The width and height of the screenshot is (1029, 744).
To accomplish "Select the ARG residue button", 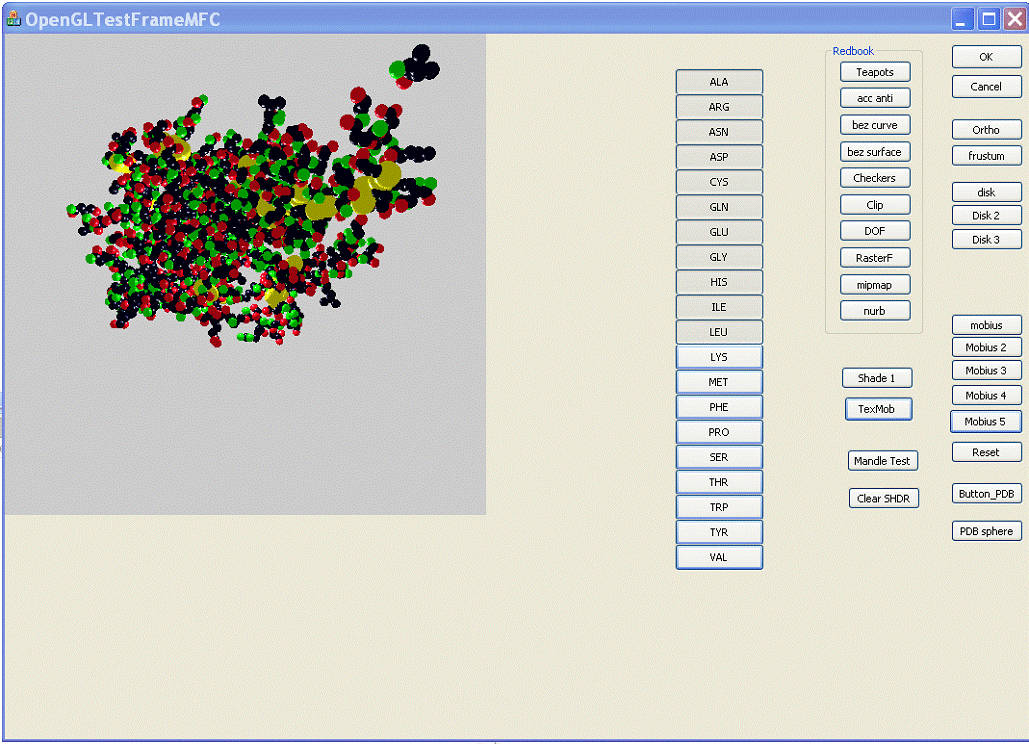I will pyautogui.click(x=719, y=107).
